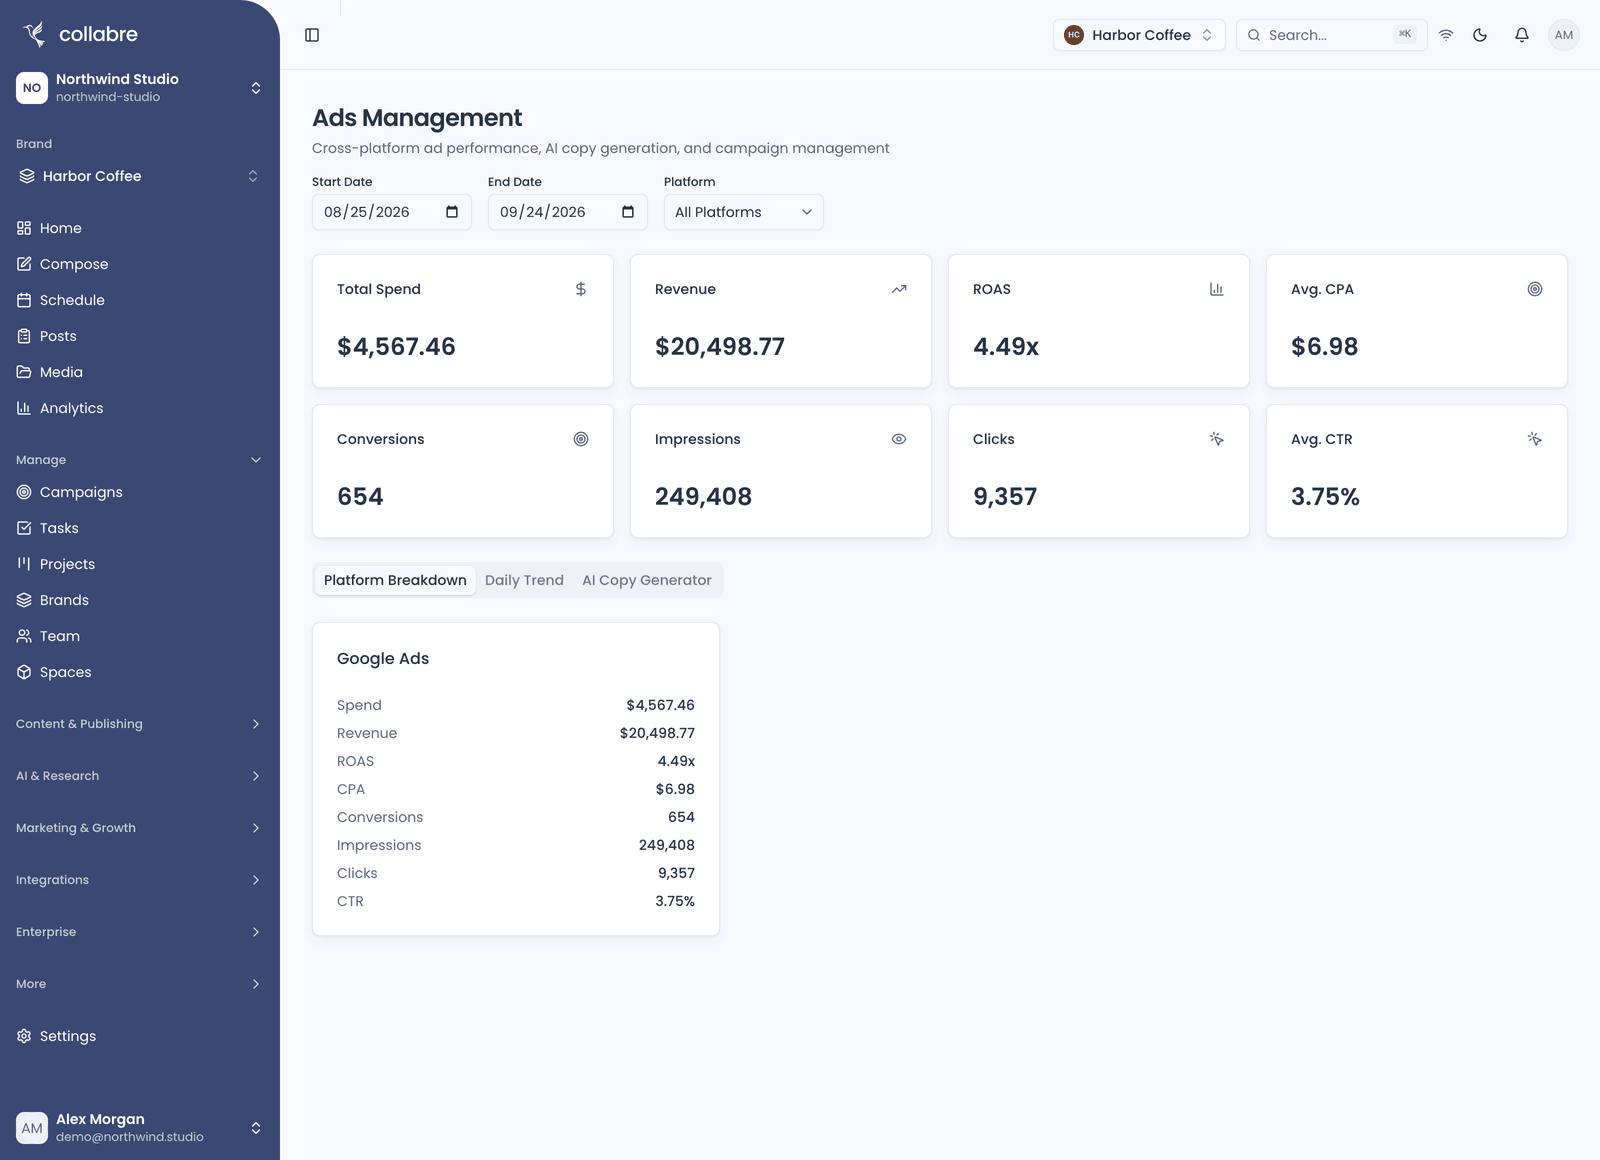Expand the Enterprise section
Image resolution: width=1600 pixels, height=1160 pixels.
140,932
